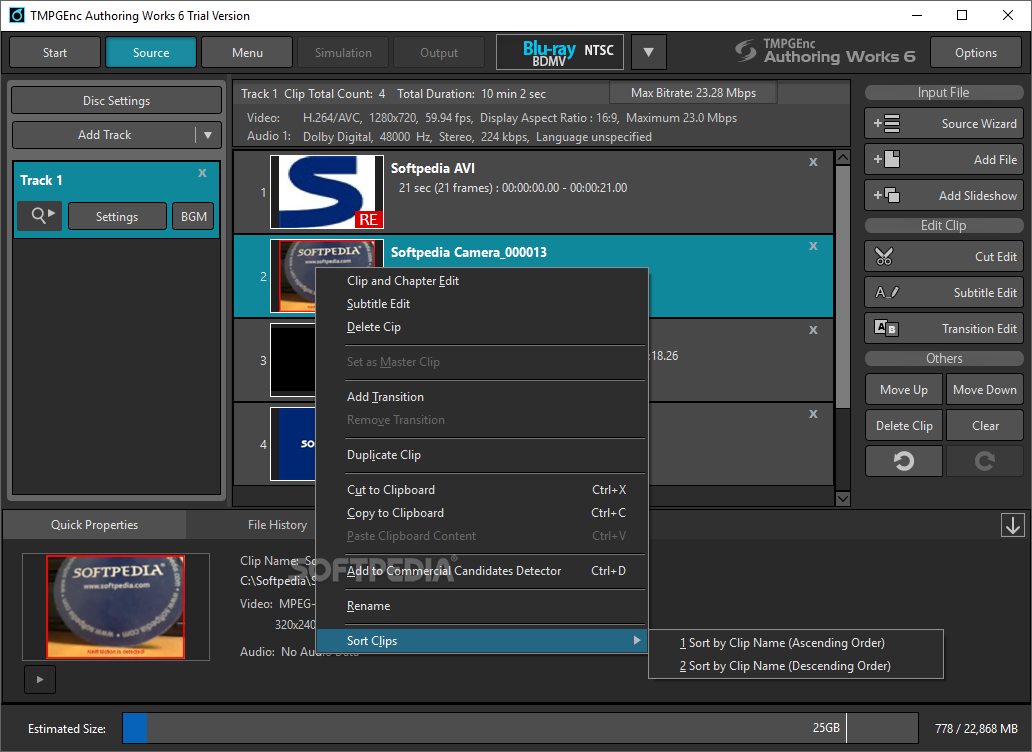Click the Quick Properties preview thumbnail

pos(115,606)
